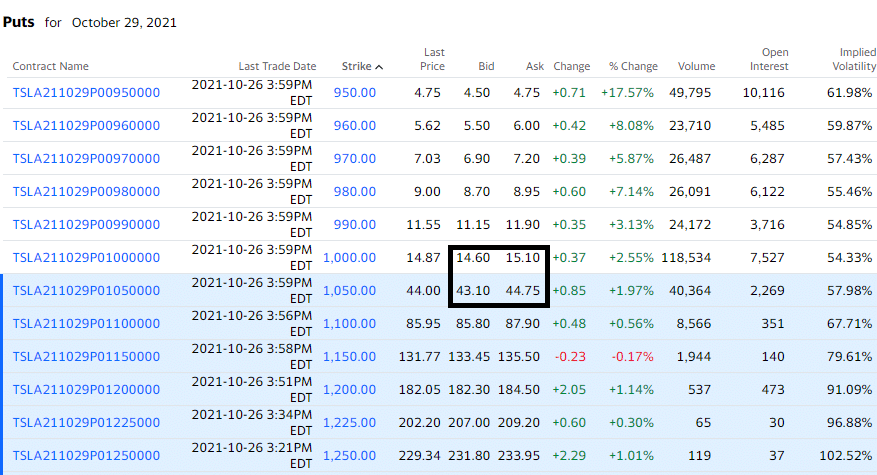Image resolution: width=877 pixels, height=475 pixels.
Task: Select the 2,269 open interest cell
Action: [x=767, y=290]
